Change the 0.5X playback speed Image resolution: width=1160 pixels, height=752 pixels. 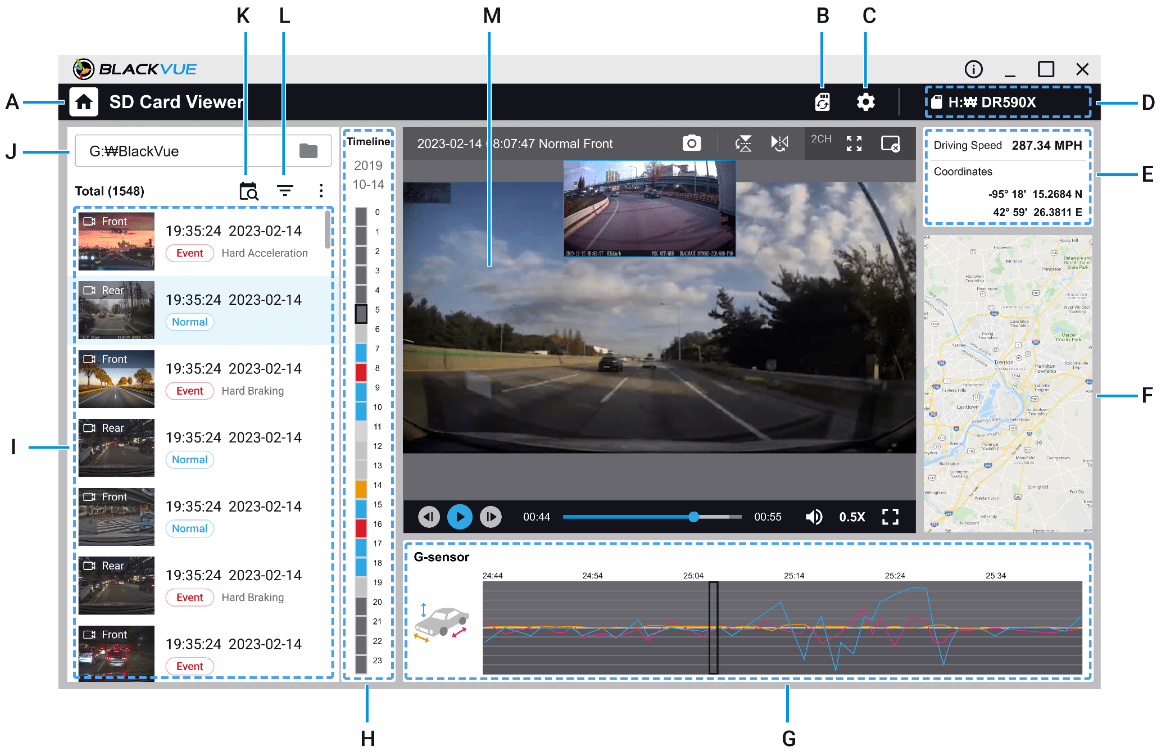[x=852, y=517]
